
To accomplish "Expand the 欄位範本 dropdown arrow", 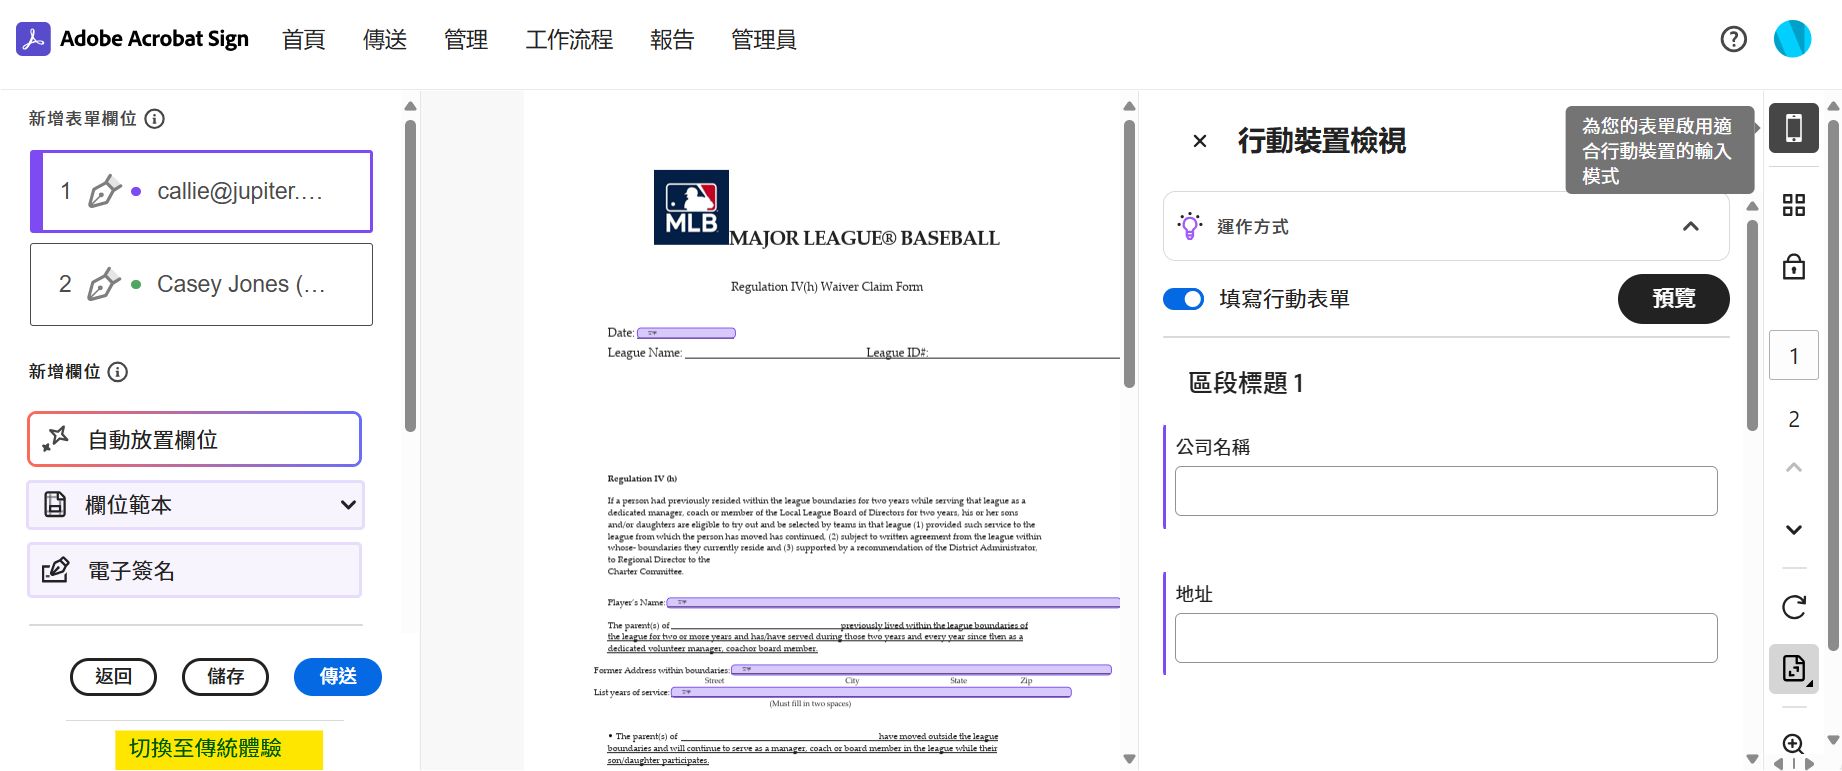I will click(348, 505).
